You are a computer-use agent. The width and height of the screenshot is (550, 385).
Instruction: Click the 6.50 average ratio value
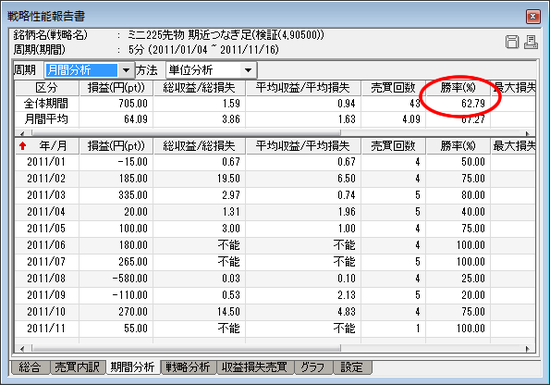(347, 178)
